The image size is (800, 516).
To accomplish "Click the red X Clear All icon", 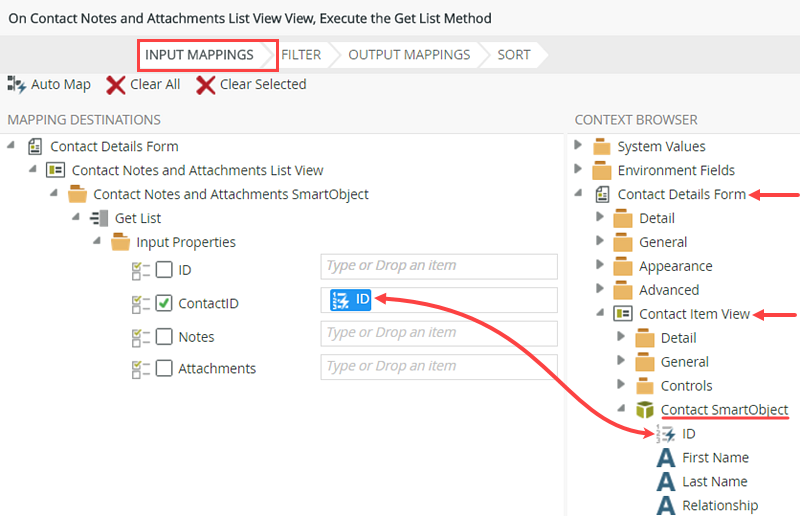I will 116,85.
